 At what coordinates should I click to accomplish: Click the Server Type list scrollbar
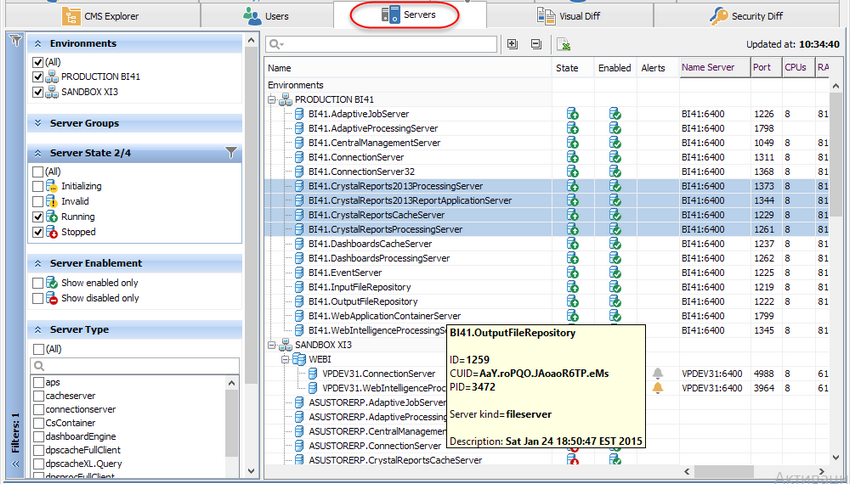tap(231, 423)
